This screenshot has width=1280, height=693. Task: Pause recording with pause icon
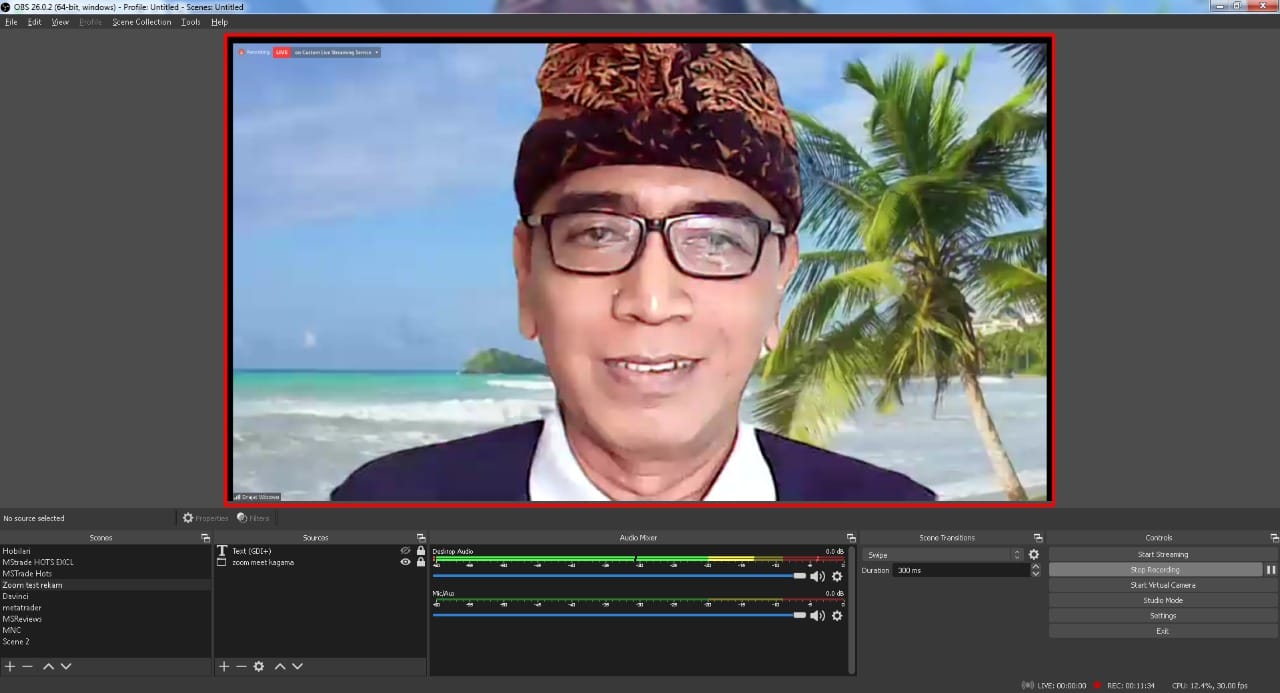[x=1271, y=570]
